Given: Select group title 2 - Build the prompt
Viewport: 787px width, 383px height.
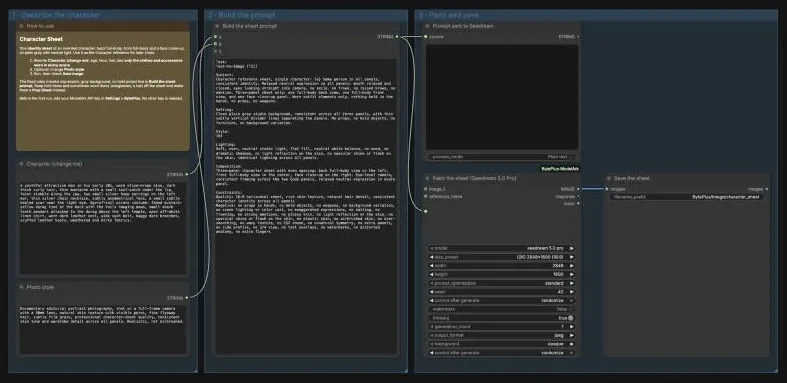Looking at the screenshot, I should click(242, 15).
